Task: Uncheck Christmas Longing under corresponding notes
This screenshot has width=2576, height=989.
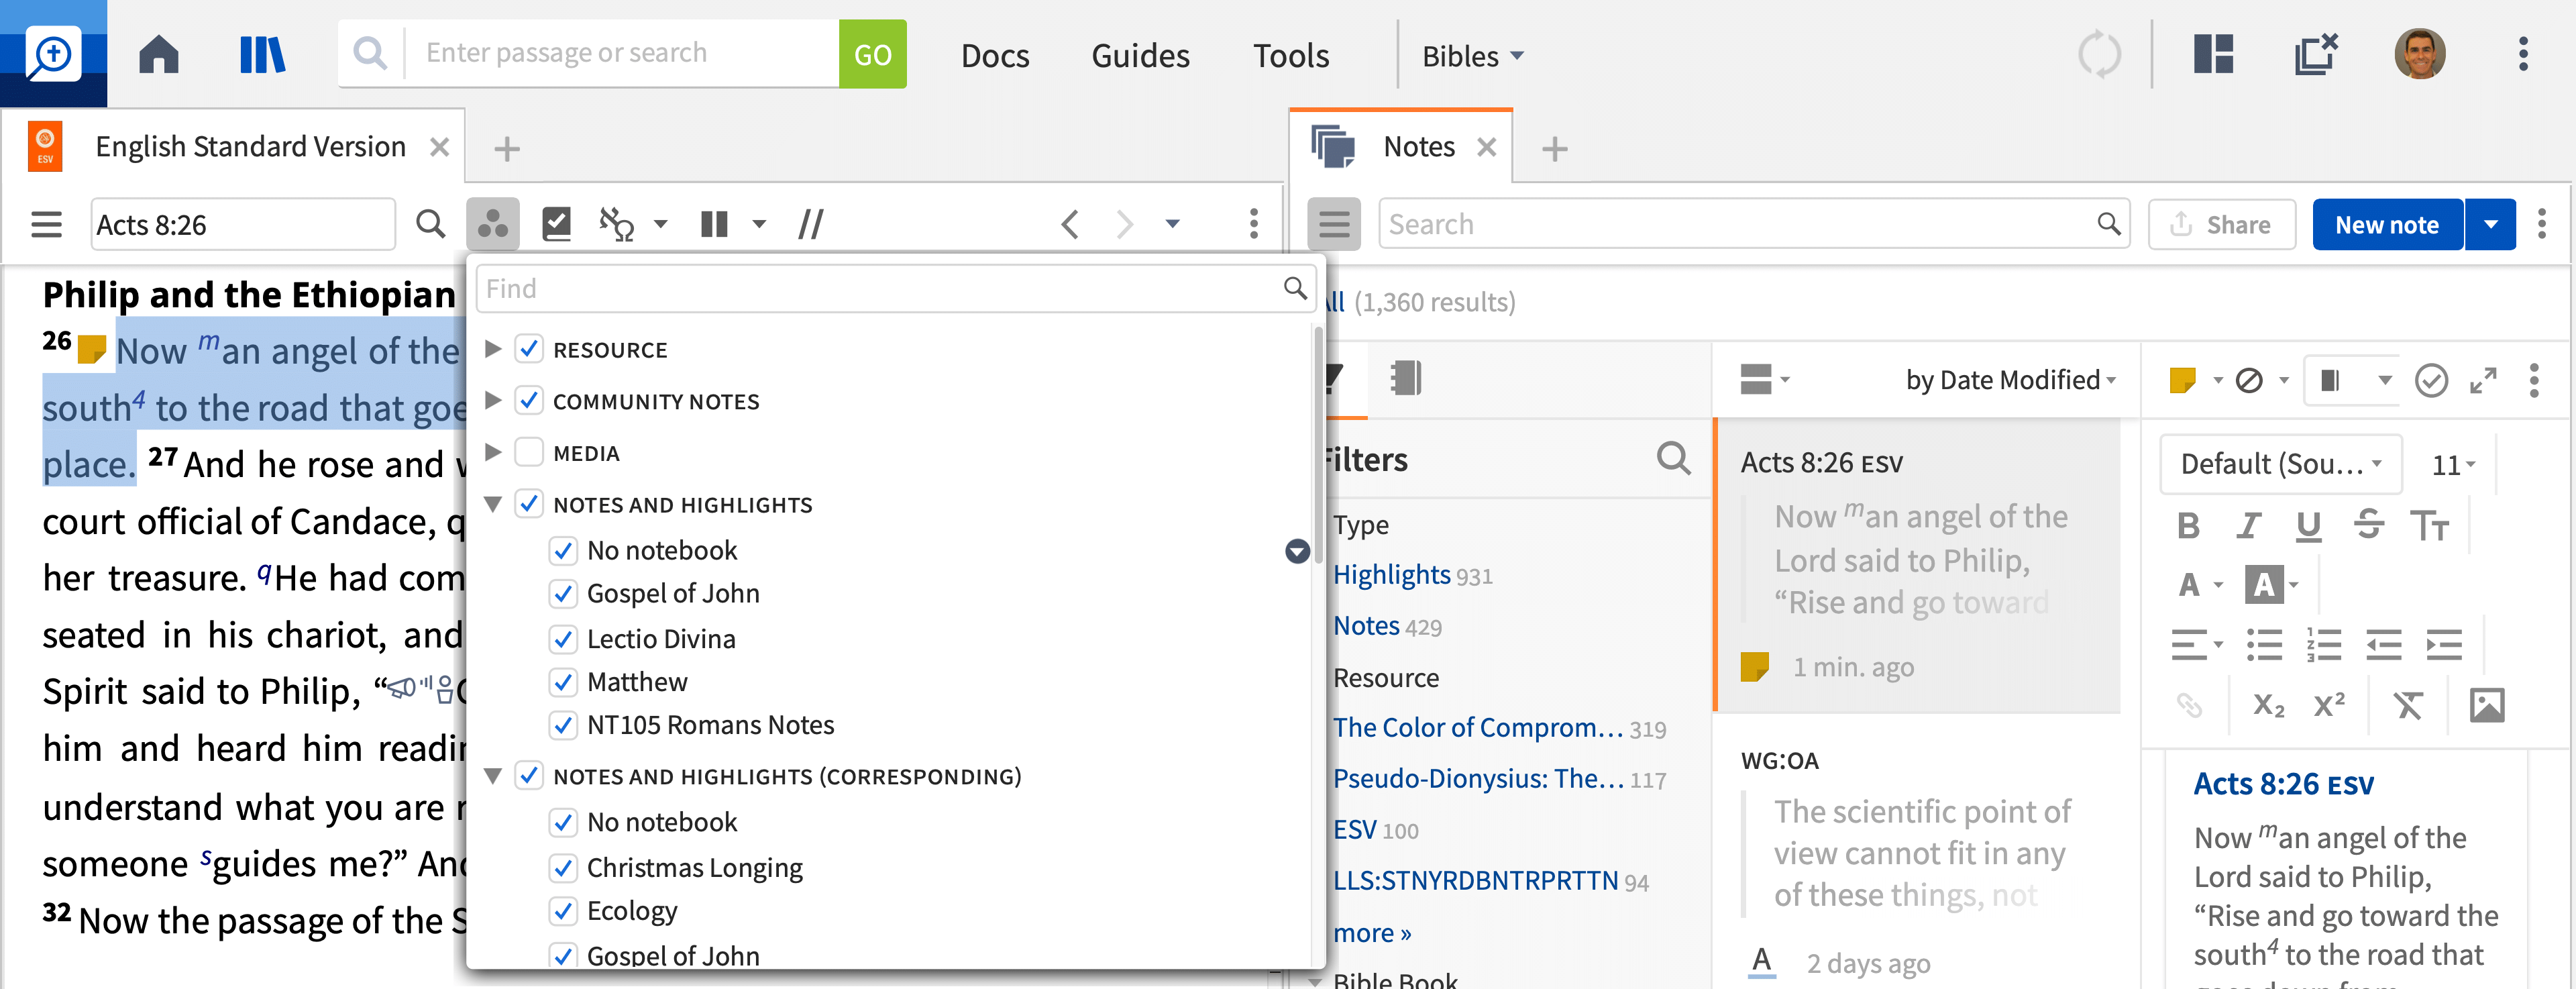Action: pyautogui.click(x=564, y=867)
